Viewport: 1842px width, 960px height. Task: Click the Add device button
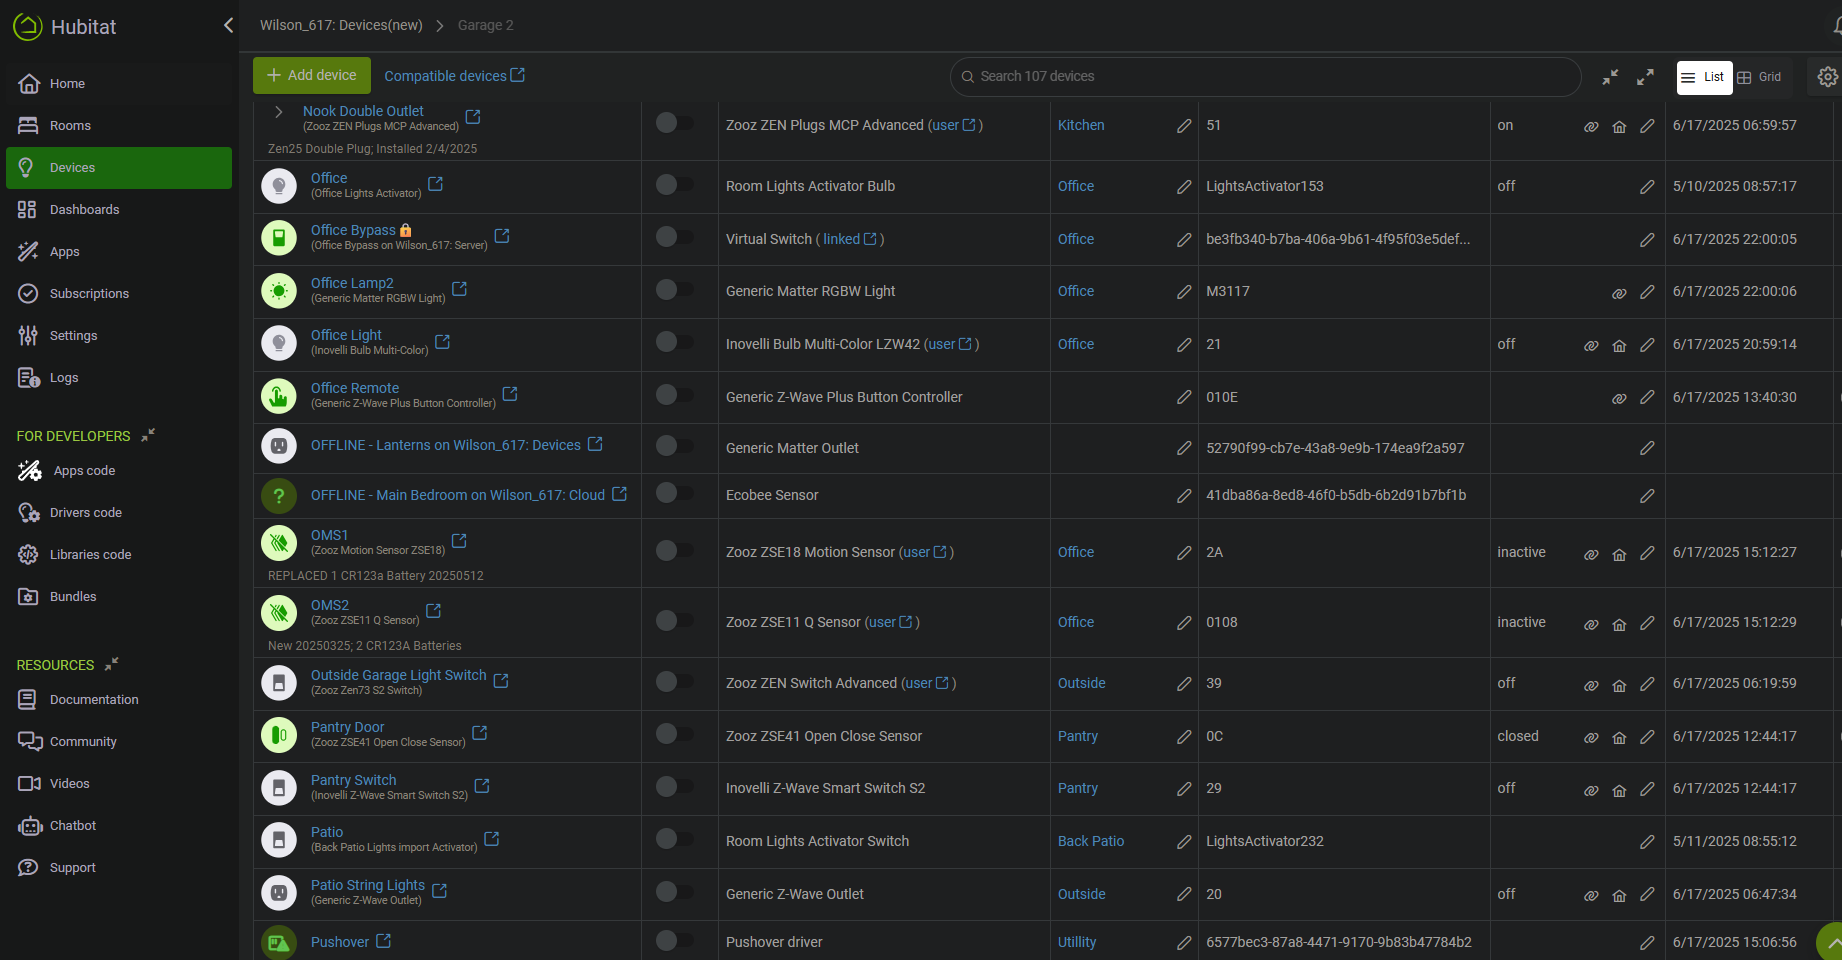coord(312,76)
